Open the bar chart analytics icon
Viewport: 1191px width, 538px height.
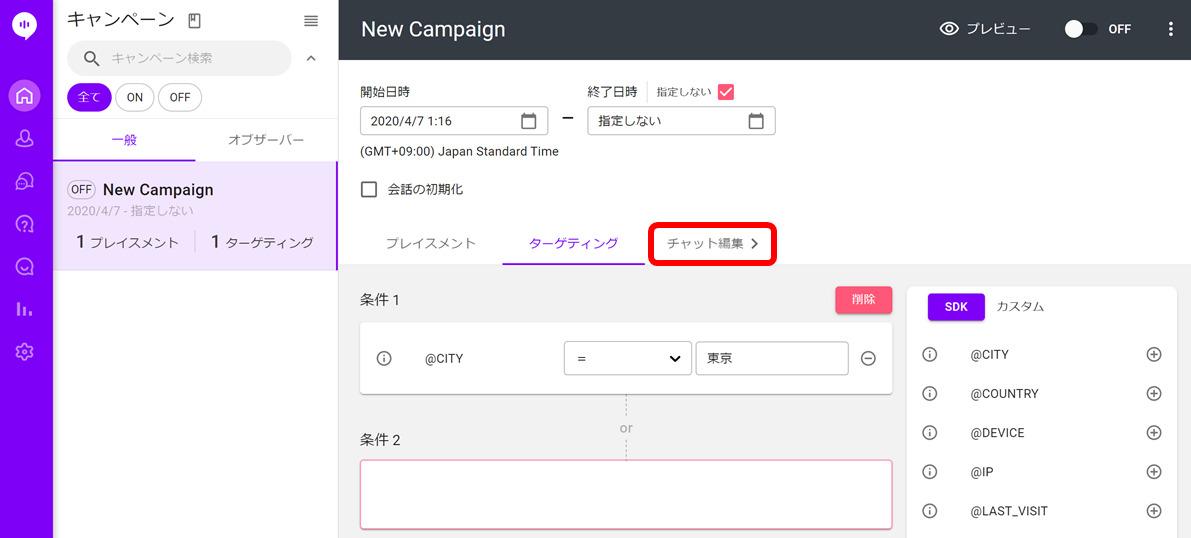click(25, 309)
